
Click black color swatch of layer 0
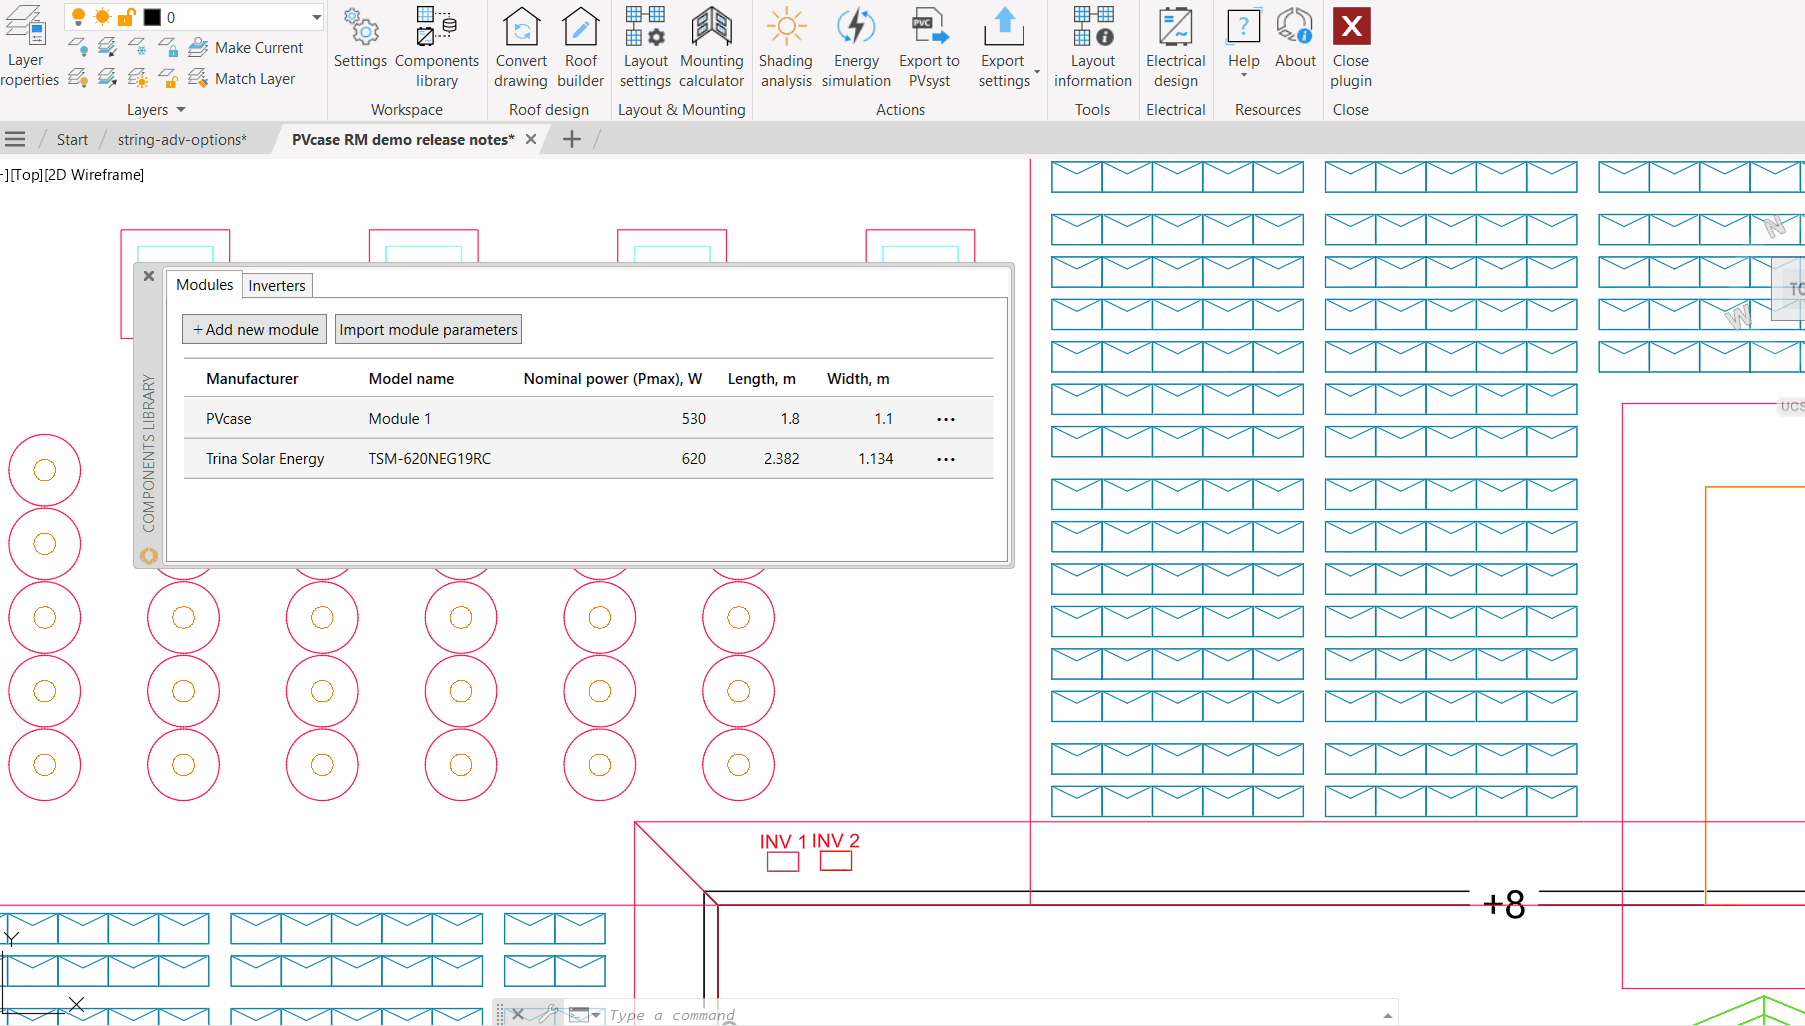(x=152, y=17)
